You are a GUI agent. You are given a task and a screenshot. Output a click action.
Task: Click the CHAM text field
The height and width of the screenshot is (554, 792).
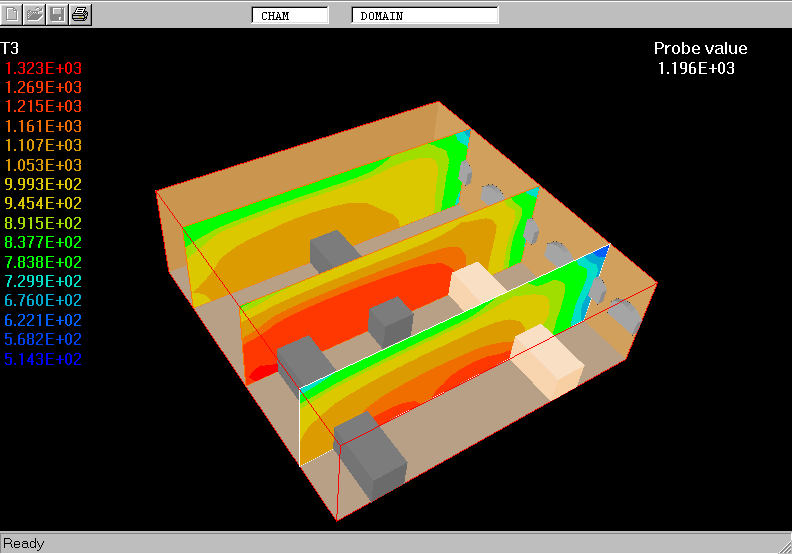(x=290, y=15)
